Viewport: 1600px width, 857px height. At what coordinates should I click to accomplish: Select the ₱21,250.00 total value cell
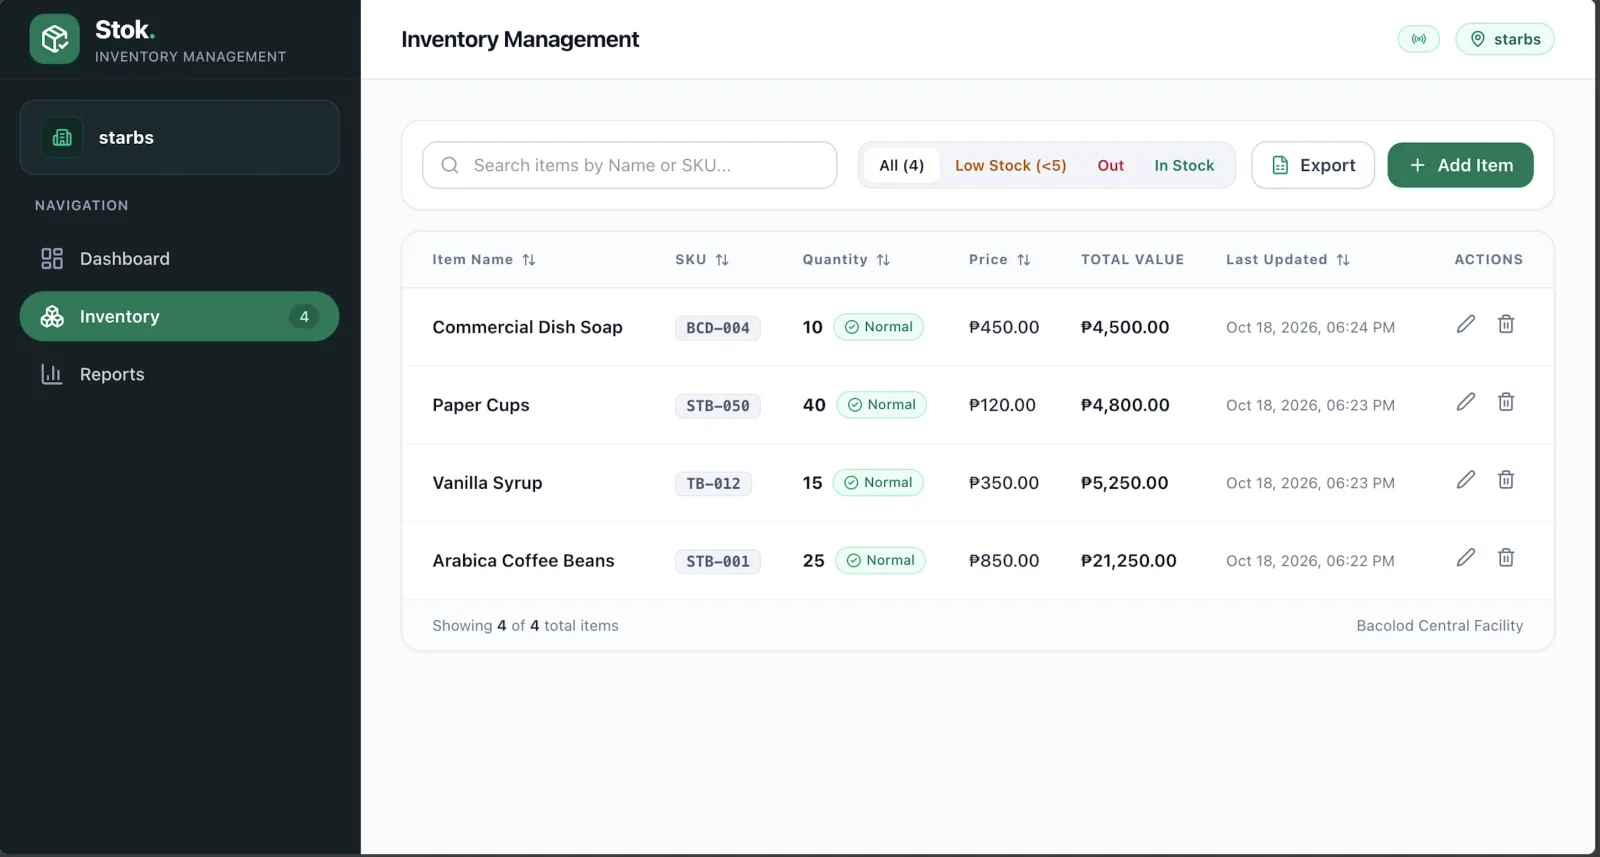[x=1128, y=561]
